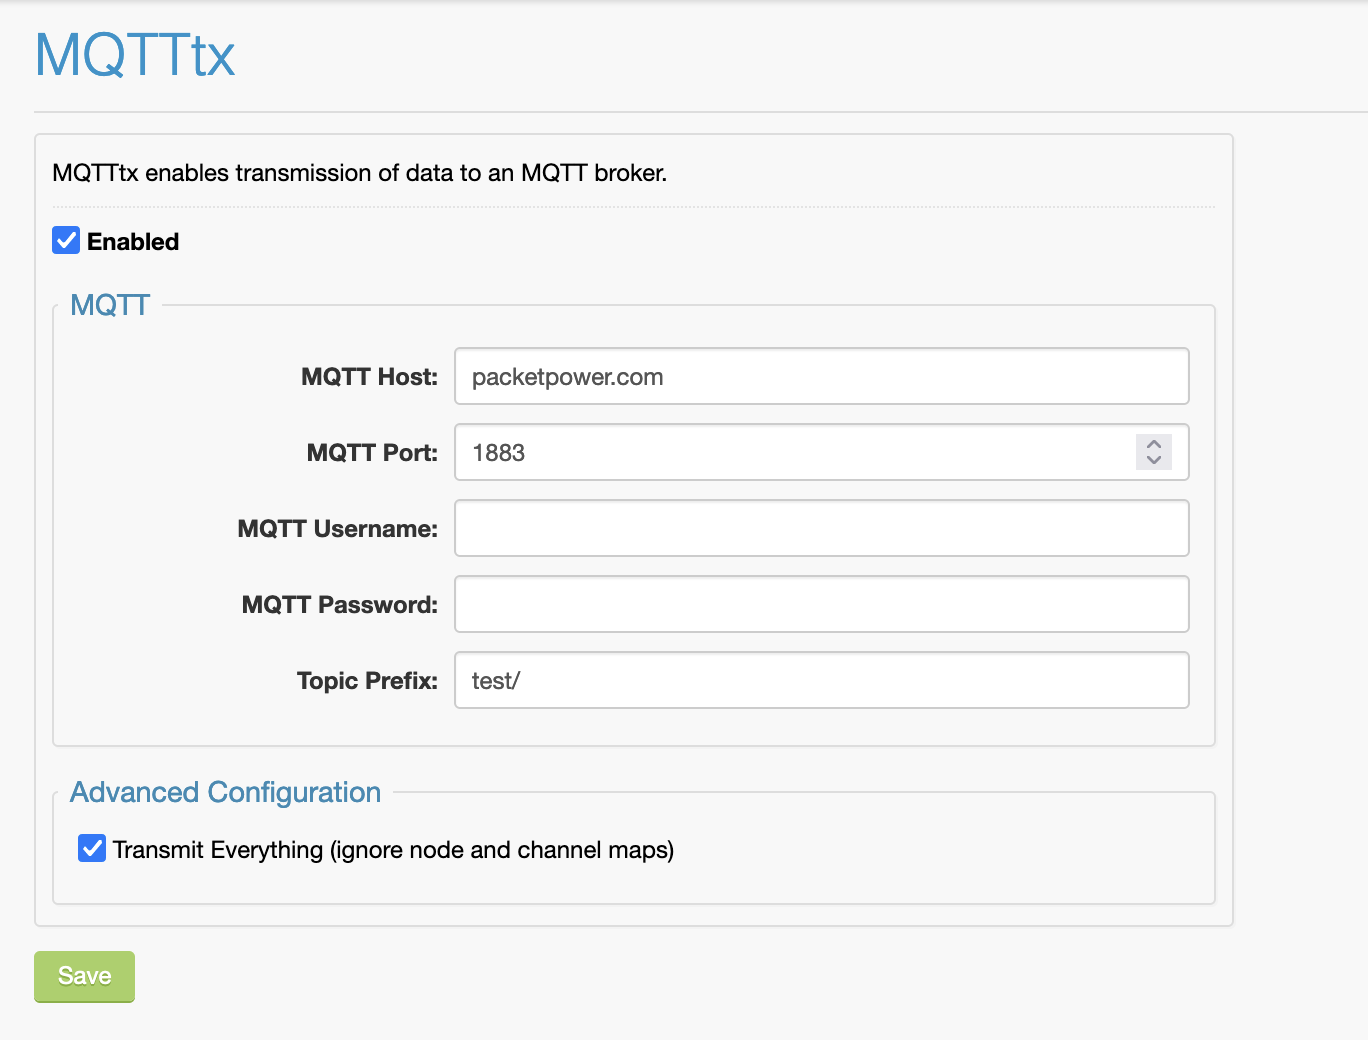Uncheck the Enabled checkbox
The width and height of the screenshot is (1368, 1040).
(x=66, y=241)
